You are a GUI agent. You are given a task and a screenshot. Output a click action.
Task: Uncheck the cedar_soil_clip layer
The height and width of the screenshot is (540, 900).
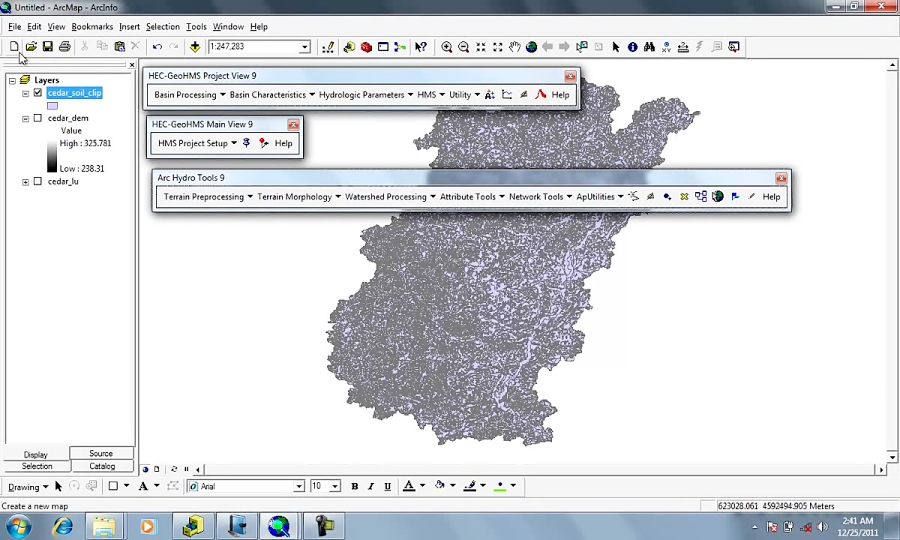[38, 93]
